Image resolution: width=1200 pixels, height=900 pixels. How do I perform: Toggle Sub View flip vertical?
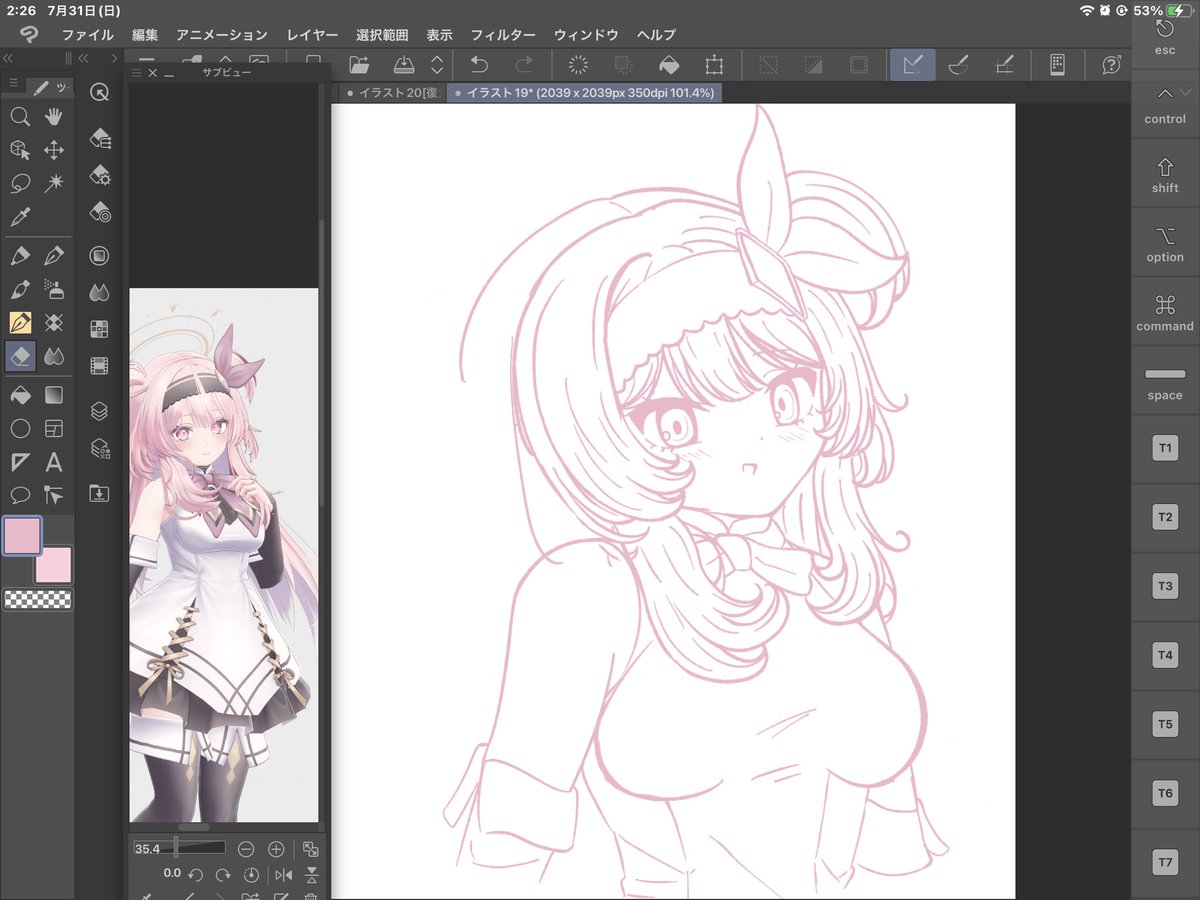point(311,874)
